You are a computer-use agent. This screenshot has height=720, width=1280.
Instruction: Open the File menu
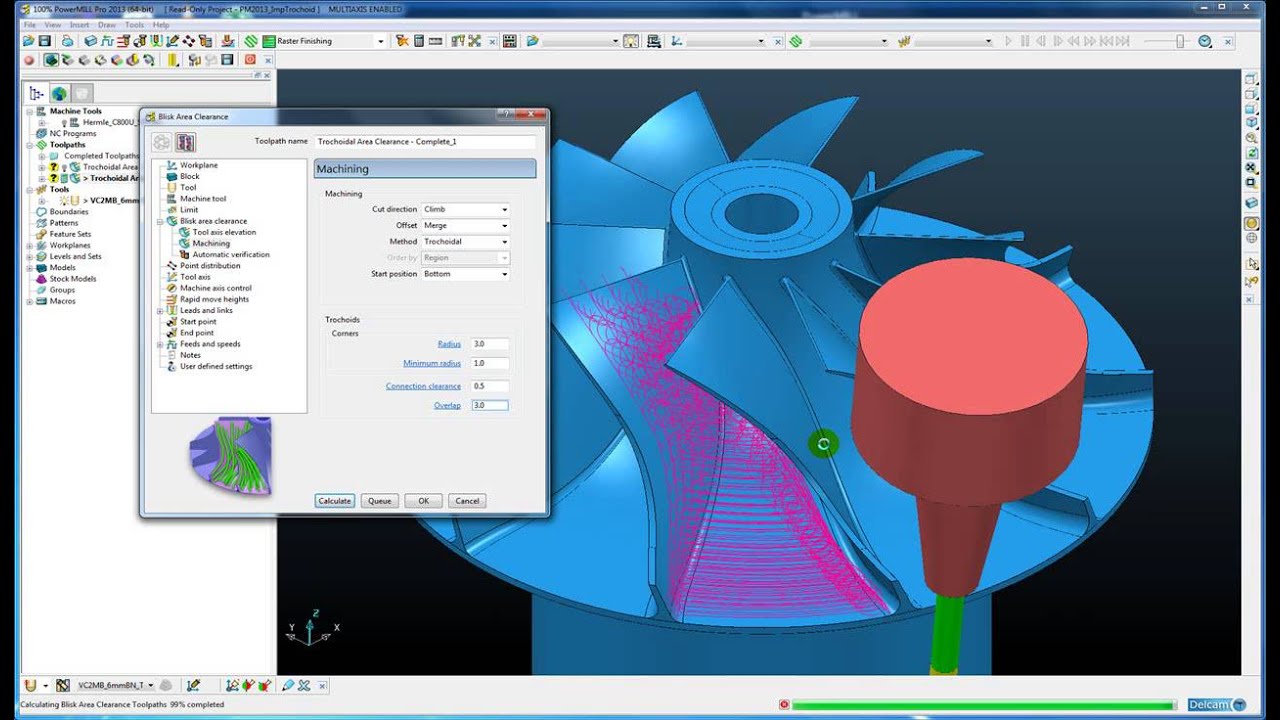[29, 24]
